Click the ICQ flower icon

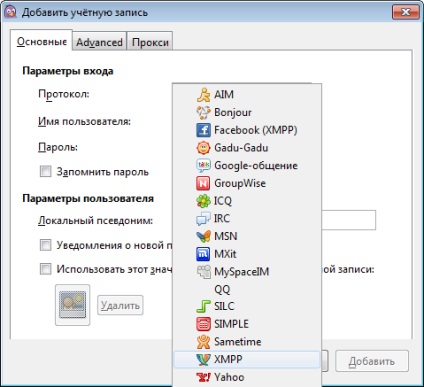click(x=203, y=201)
